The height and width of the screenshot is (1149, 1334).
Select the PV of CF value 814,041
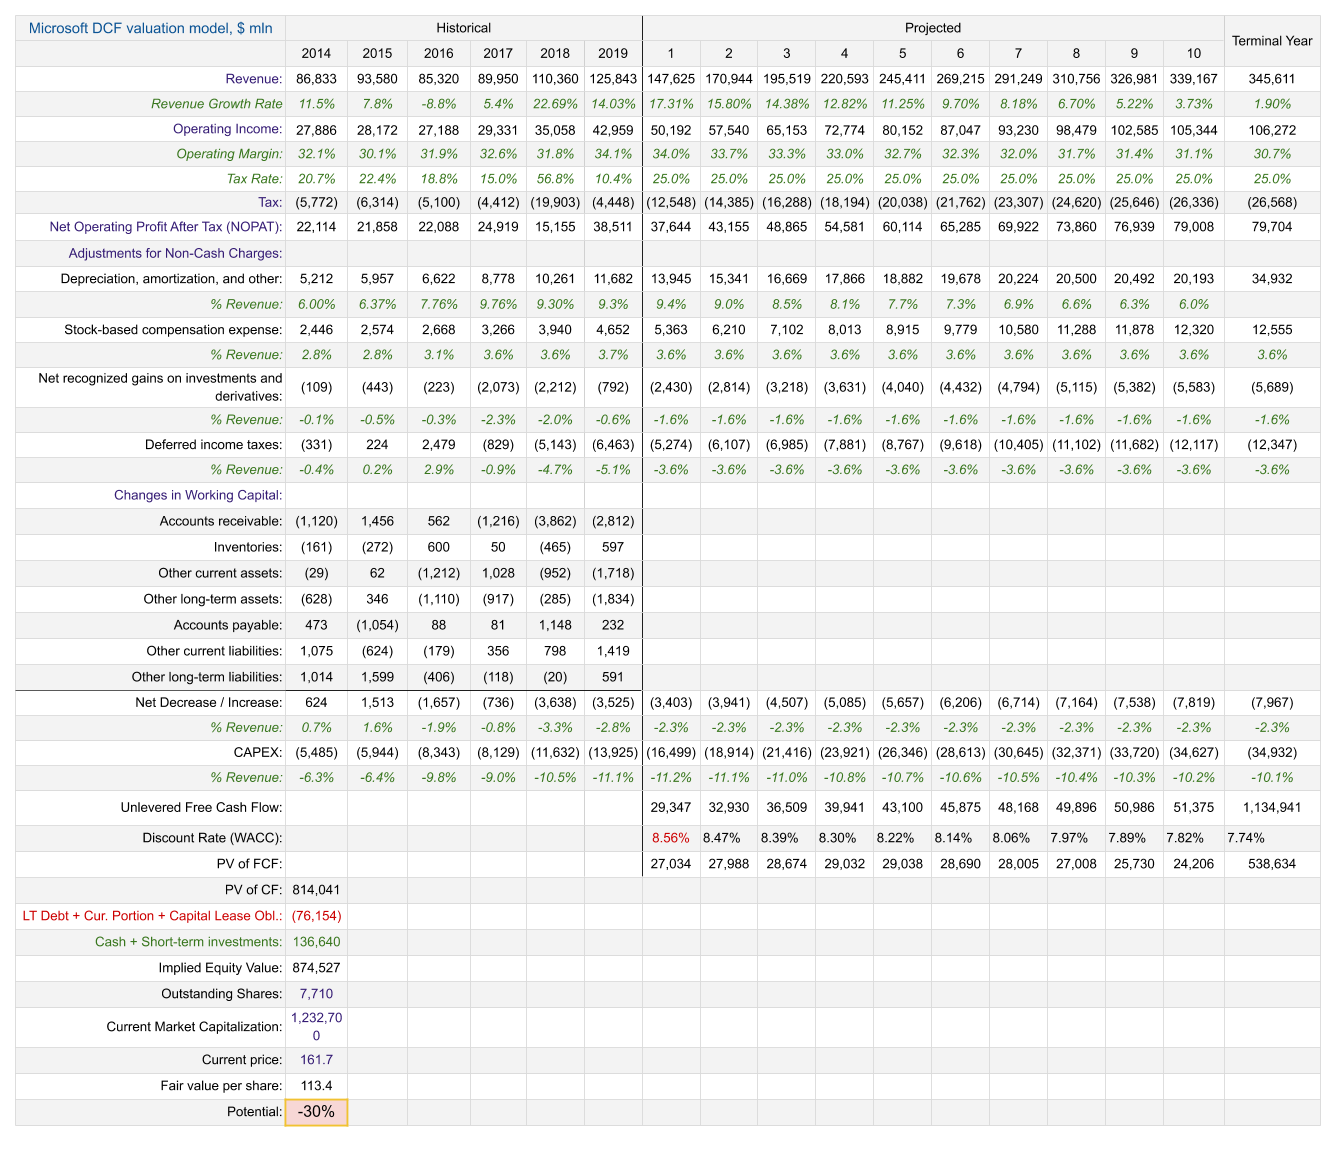tap(316, 890)
